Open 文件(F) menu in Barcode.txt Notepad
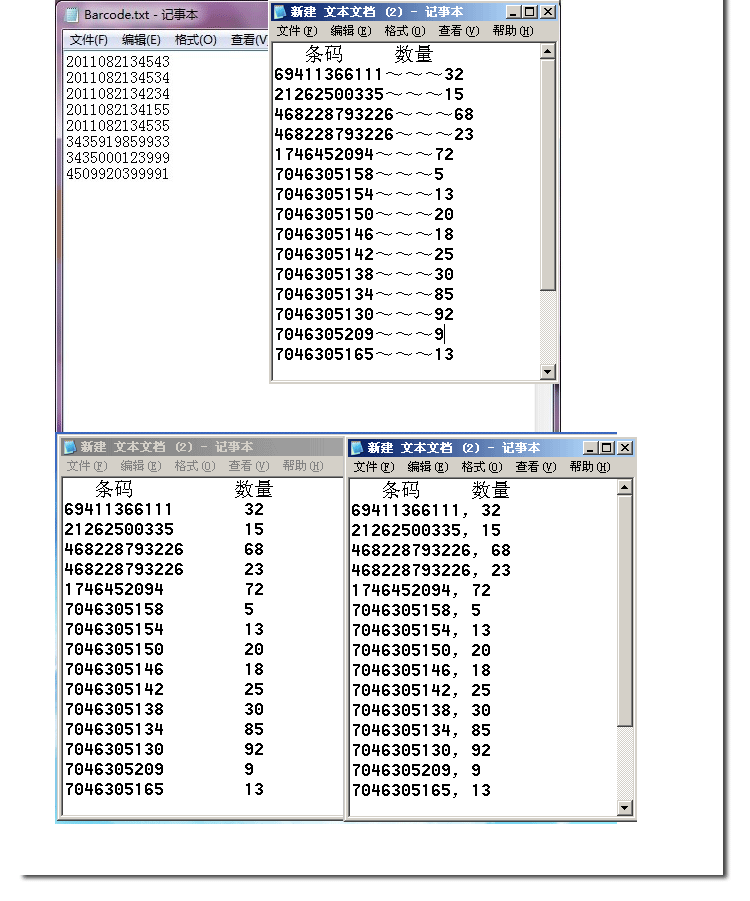Viewport: 750px width, 901px height. pos(89,40)
